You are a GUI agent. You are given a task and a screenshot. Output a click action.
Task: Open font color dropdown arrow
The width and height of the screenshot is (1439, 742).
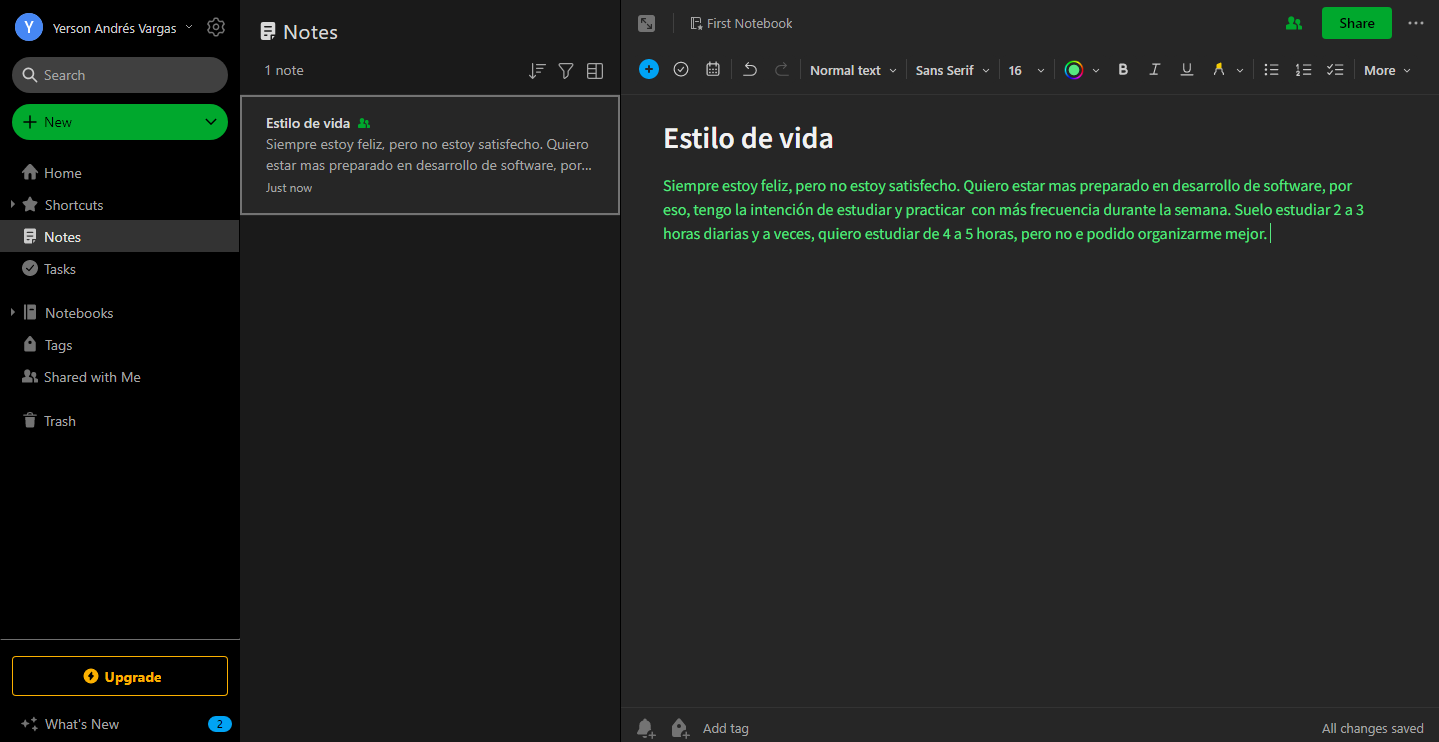tap(1096, 70)
